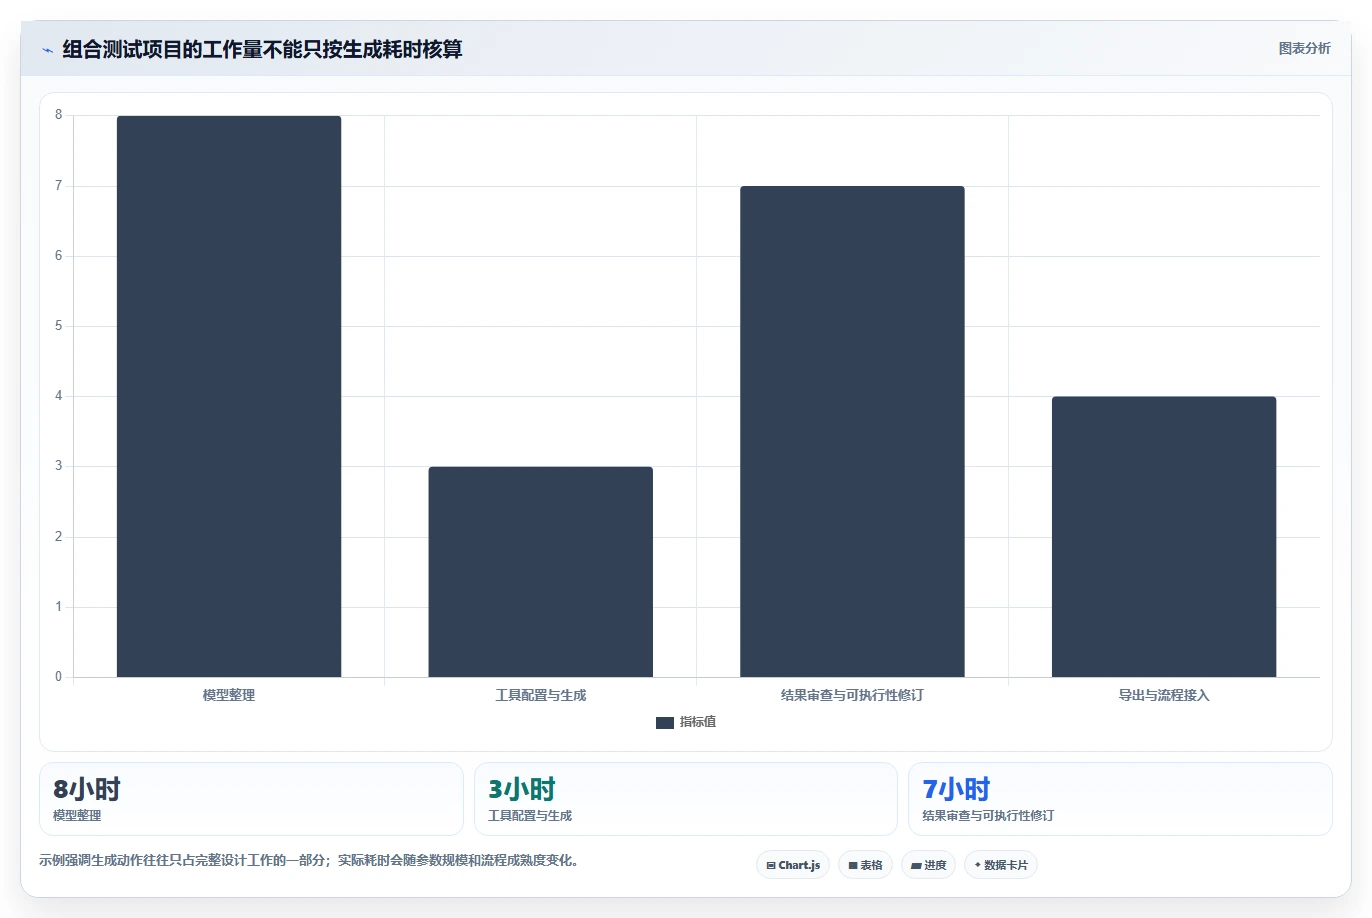Click the y-axis value 4
Image resolution: width=1372 pixels, height=918 pixels.
(58, 396)
